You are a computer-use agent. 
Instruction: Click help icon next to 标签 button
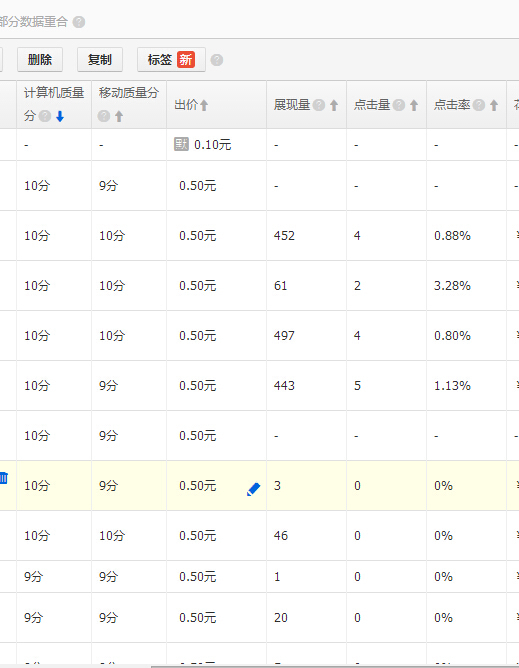[x=216, y=60]
